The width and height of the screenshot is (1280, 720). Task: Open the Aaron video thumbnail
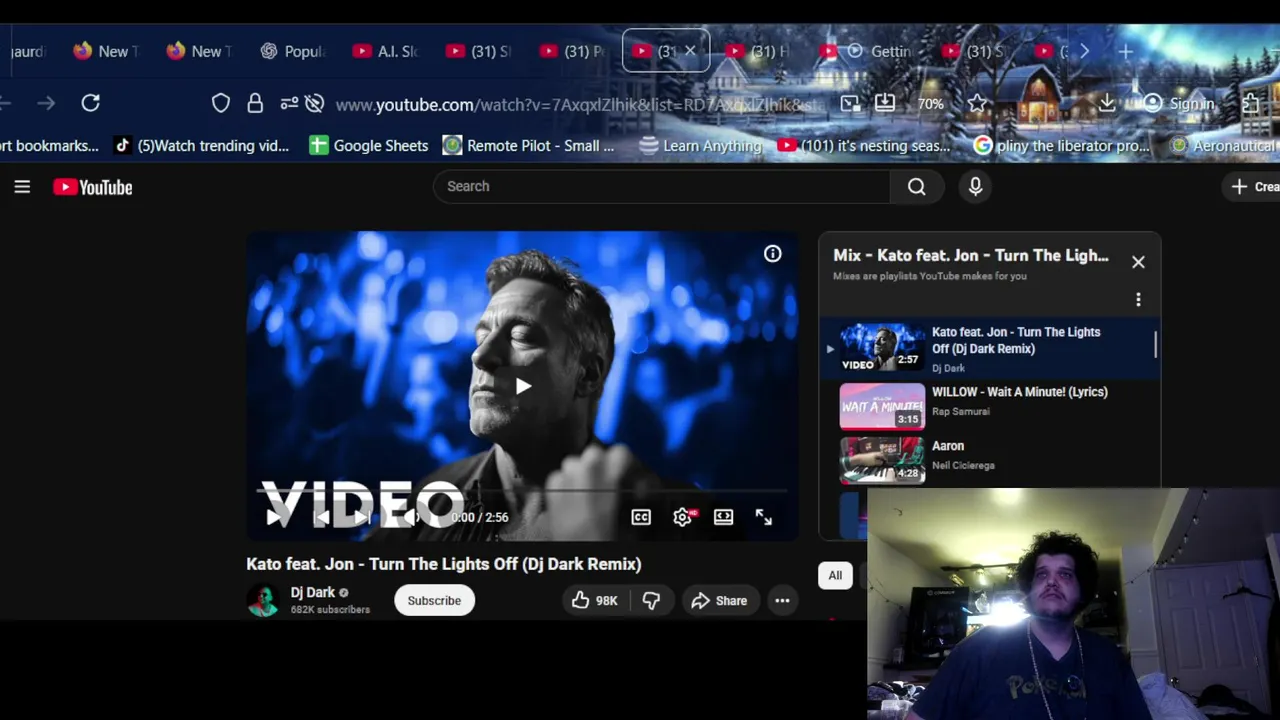[x=882, y=460]
